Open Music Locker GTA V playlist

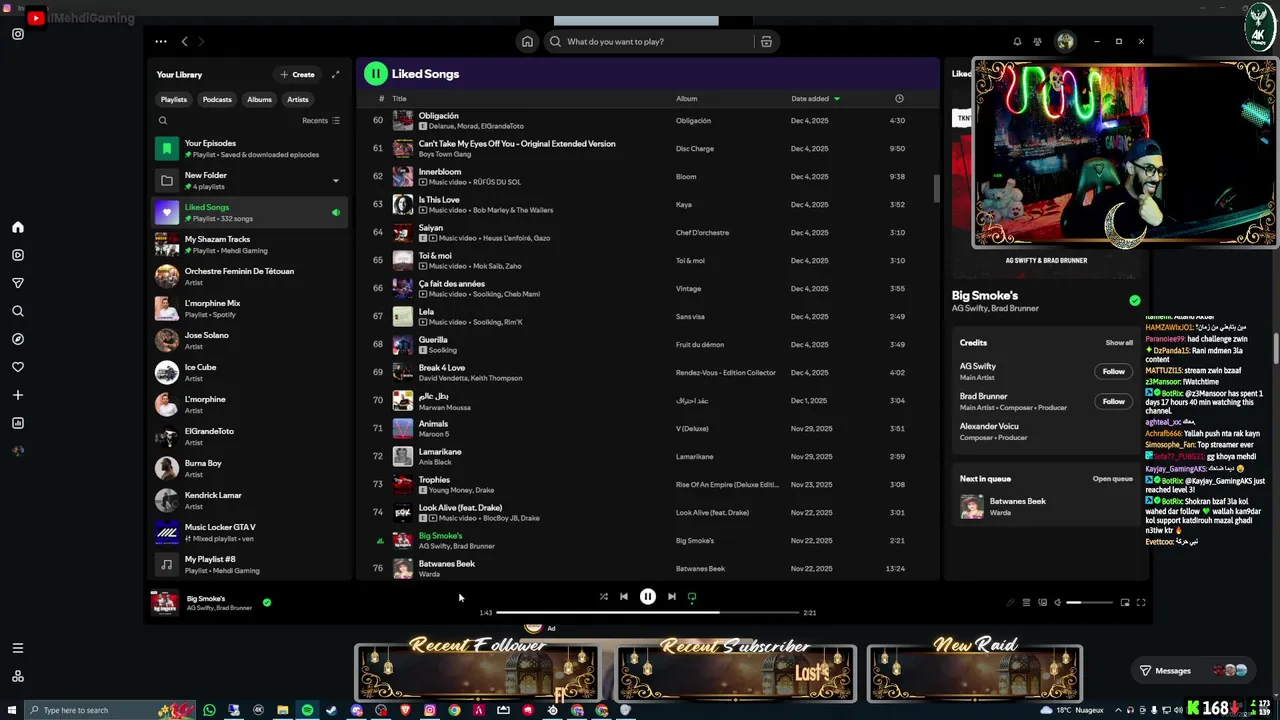[x=250, y=532]
